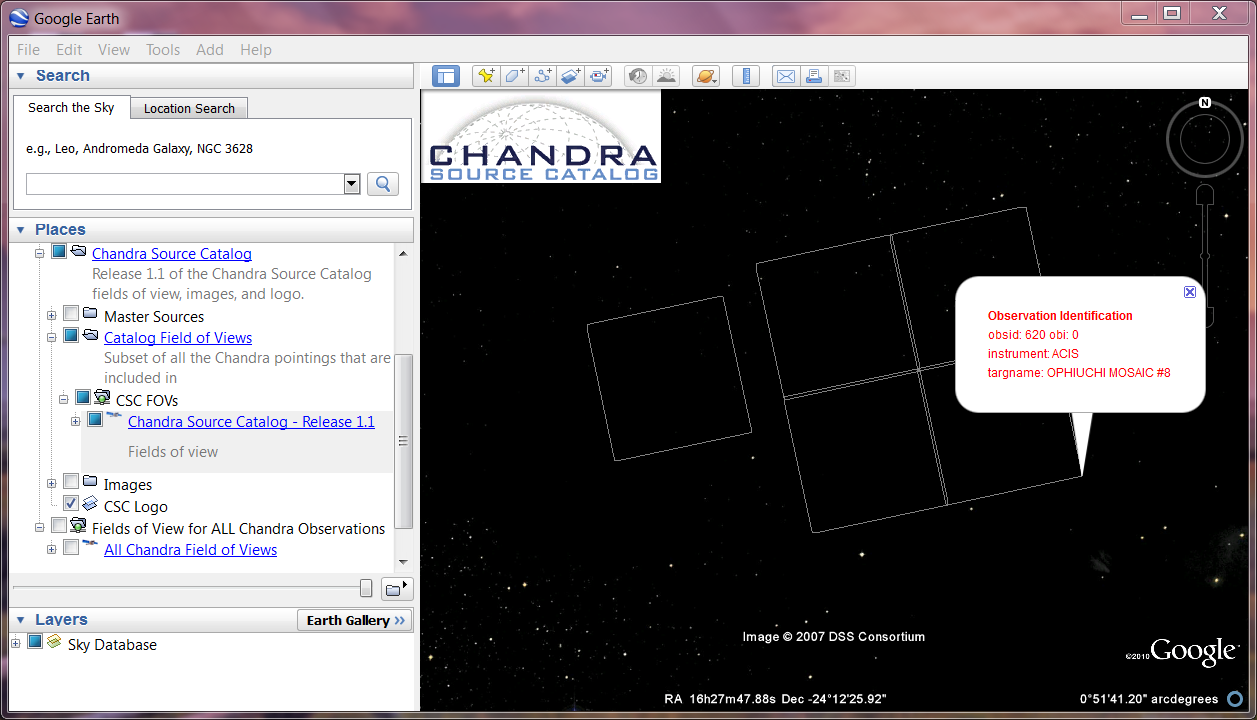This screenshot has width=1257, height=720.
Task: Click the Places opacity slider handle
Action: [x=366, y=588]
